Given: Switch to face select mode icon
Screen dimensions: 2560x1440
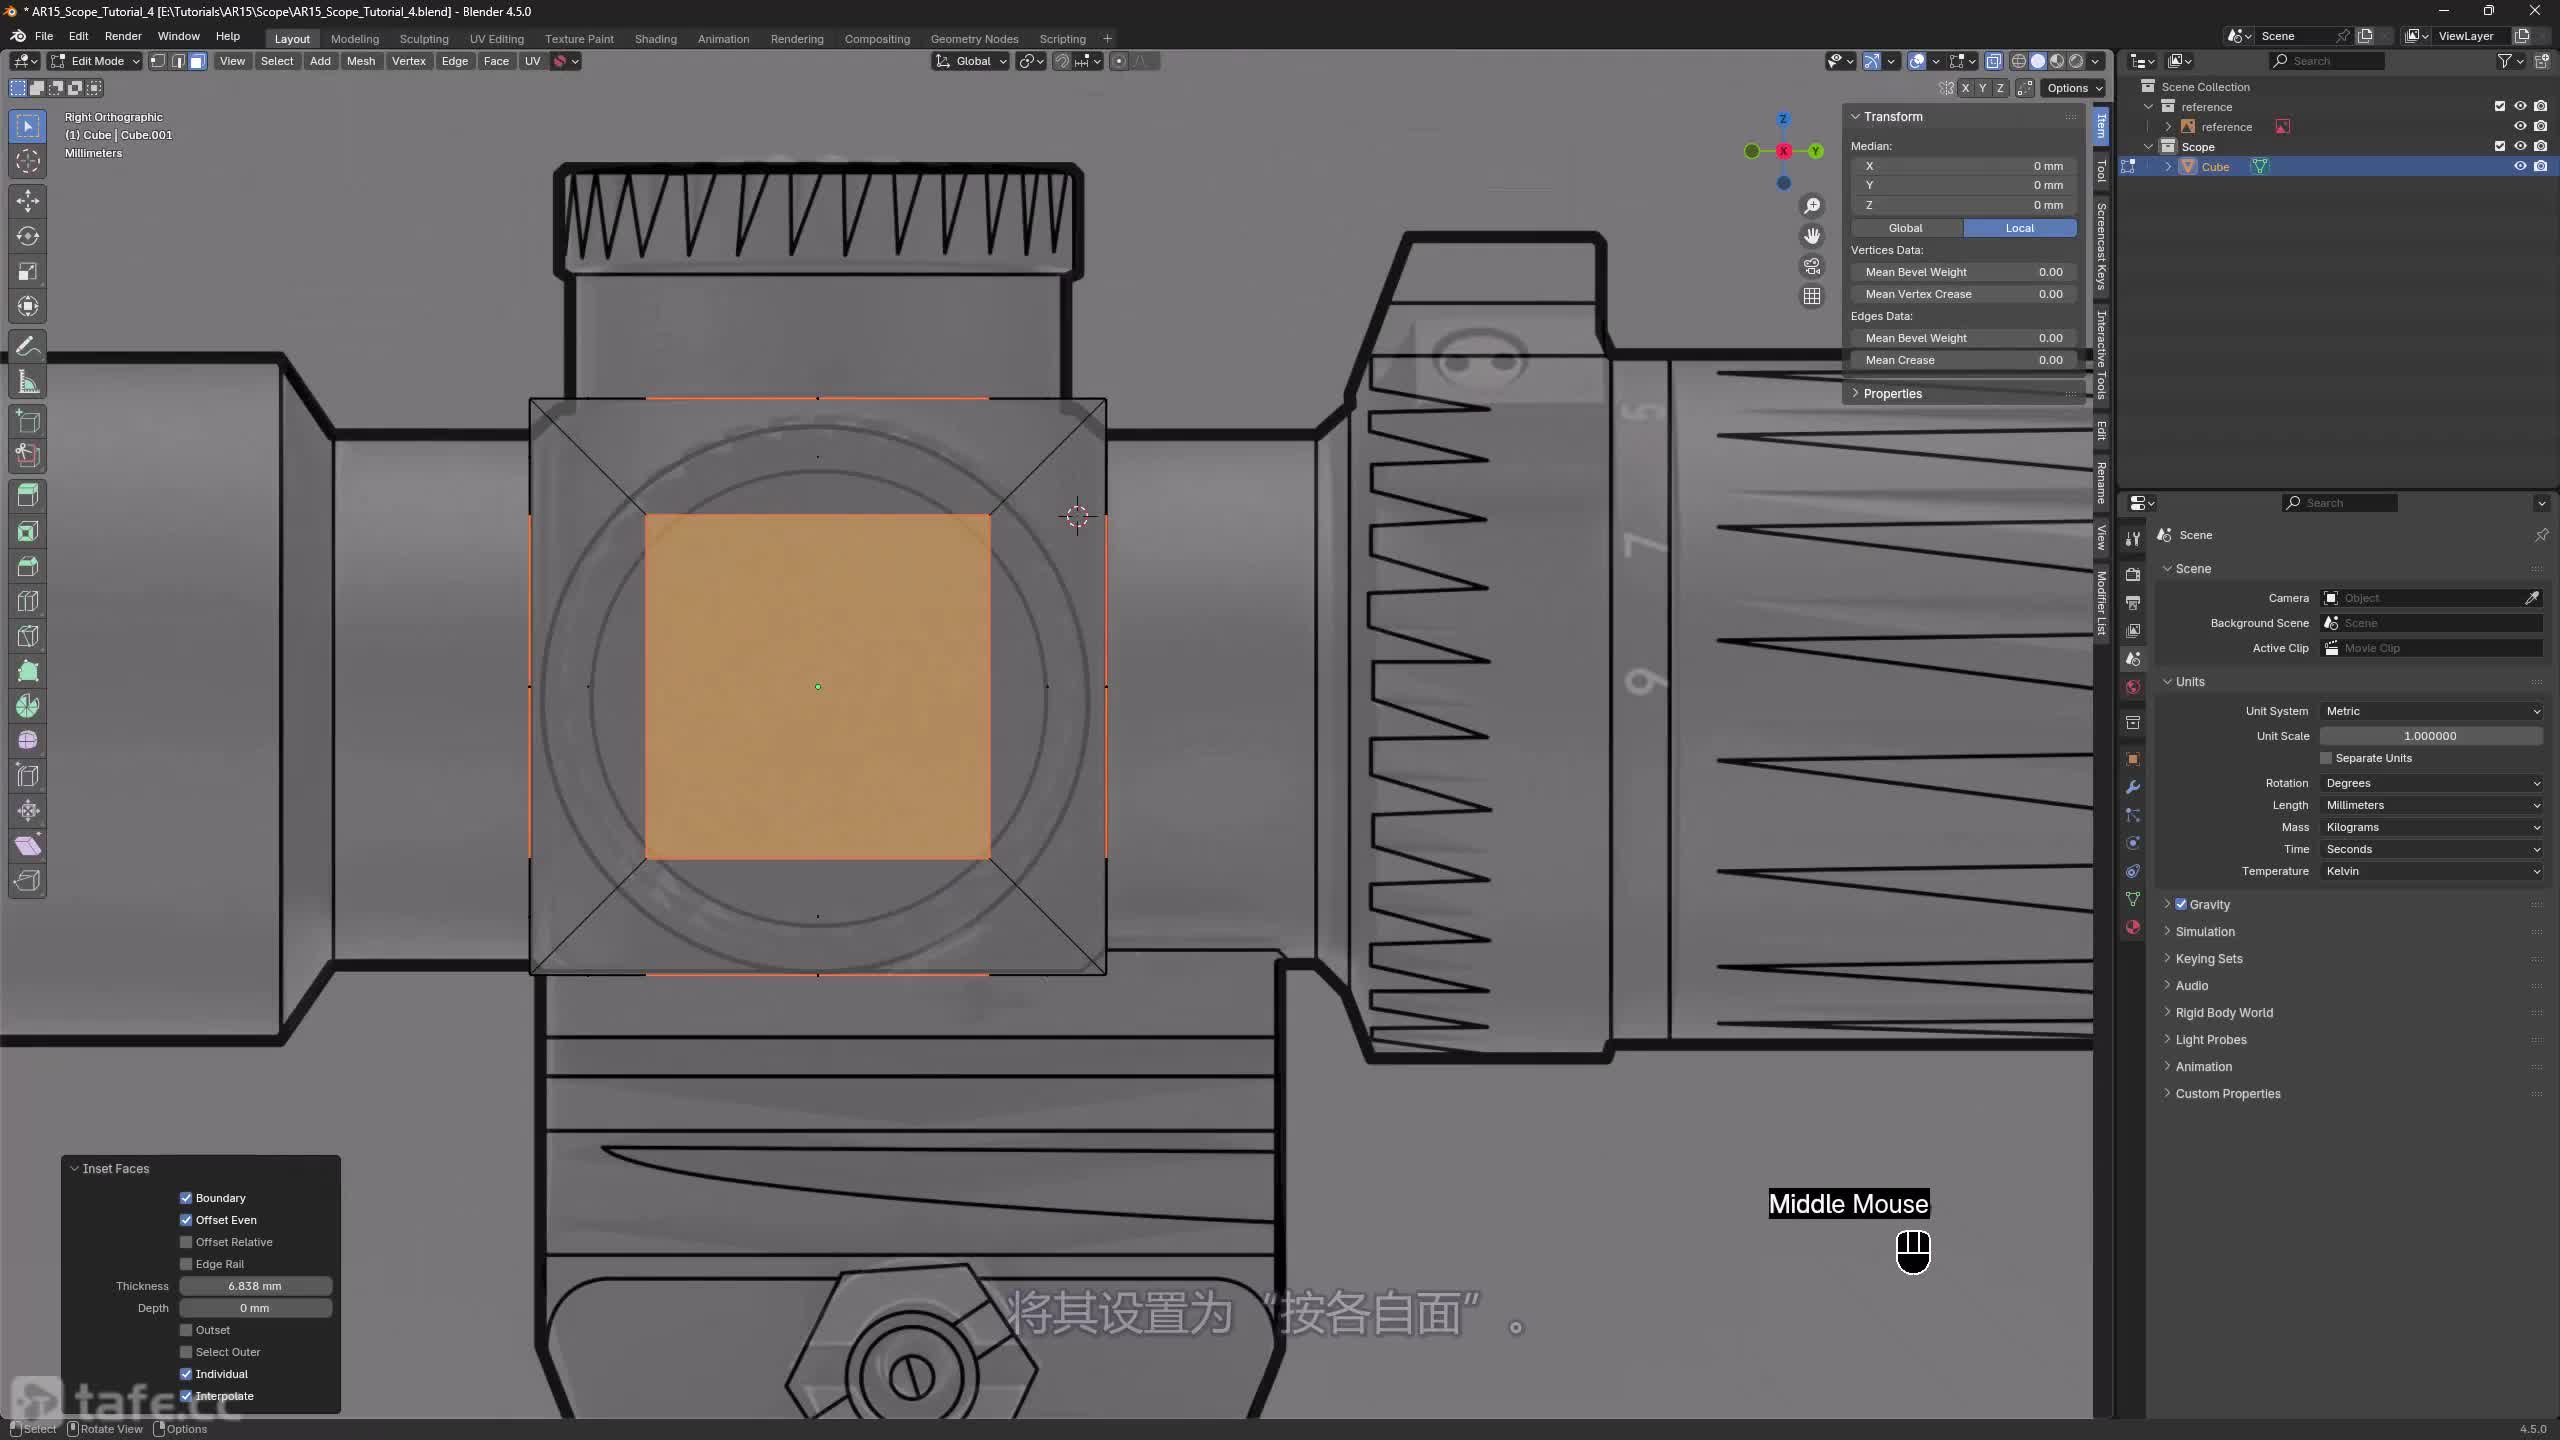Looking at the screenshot, I should 197,61.
